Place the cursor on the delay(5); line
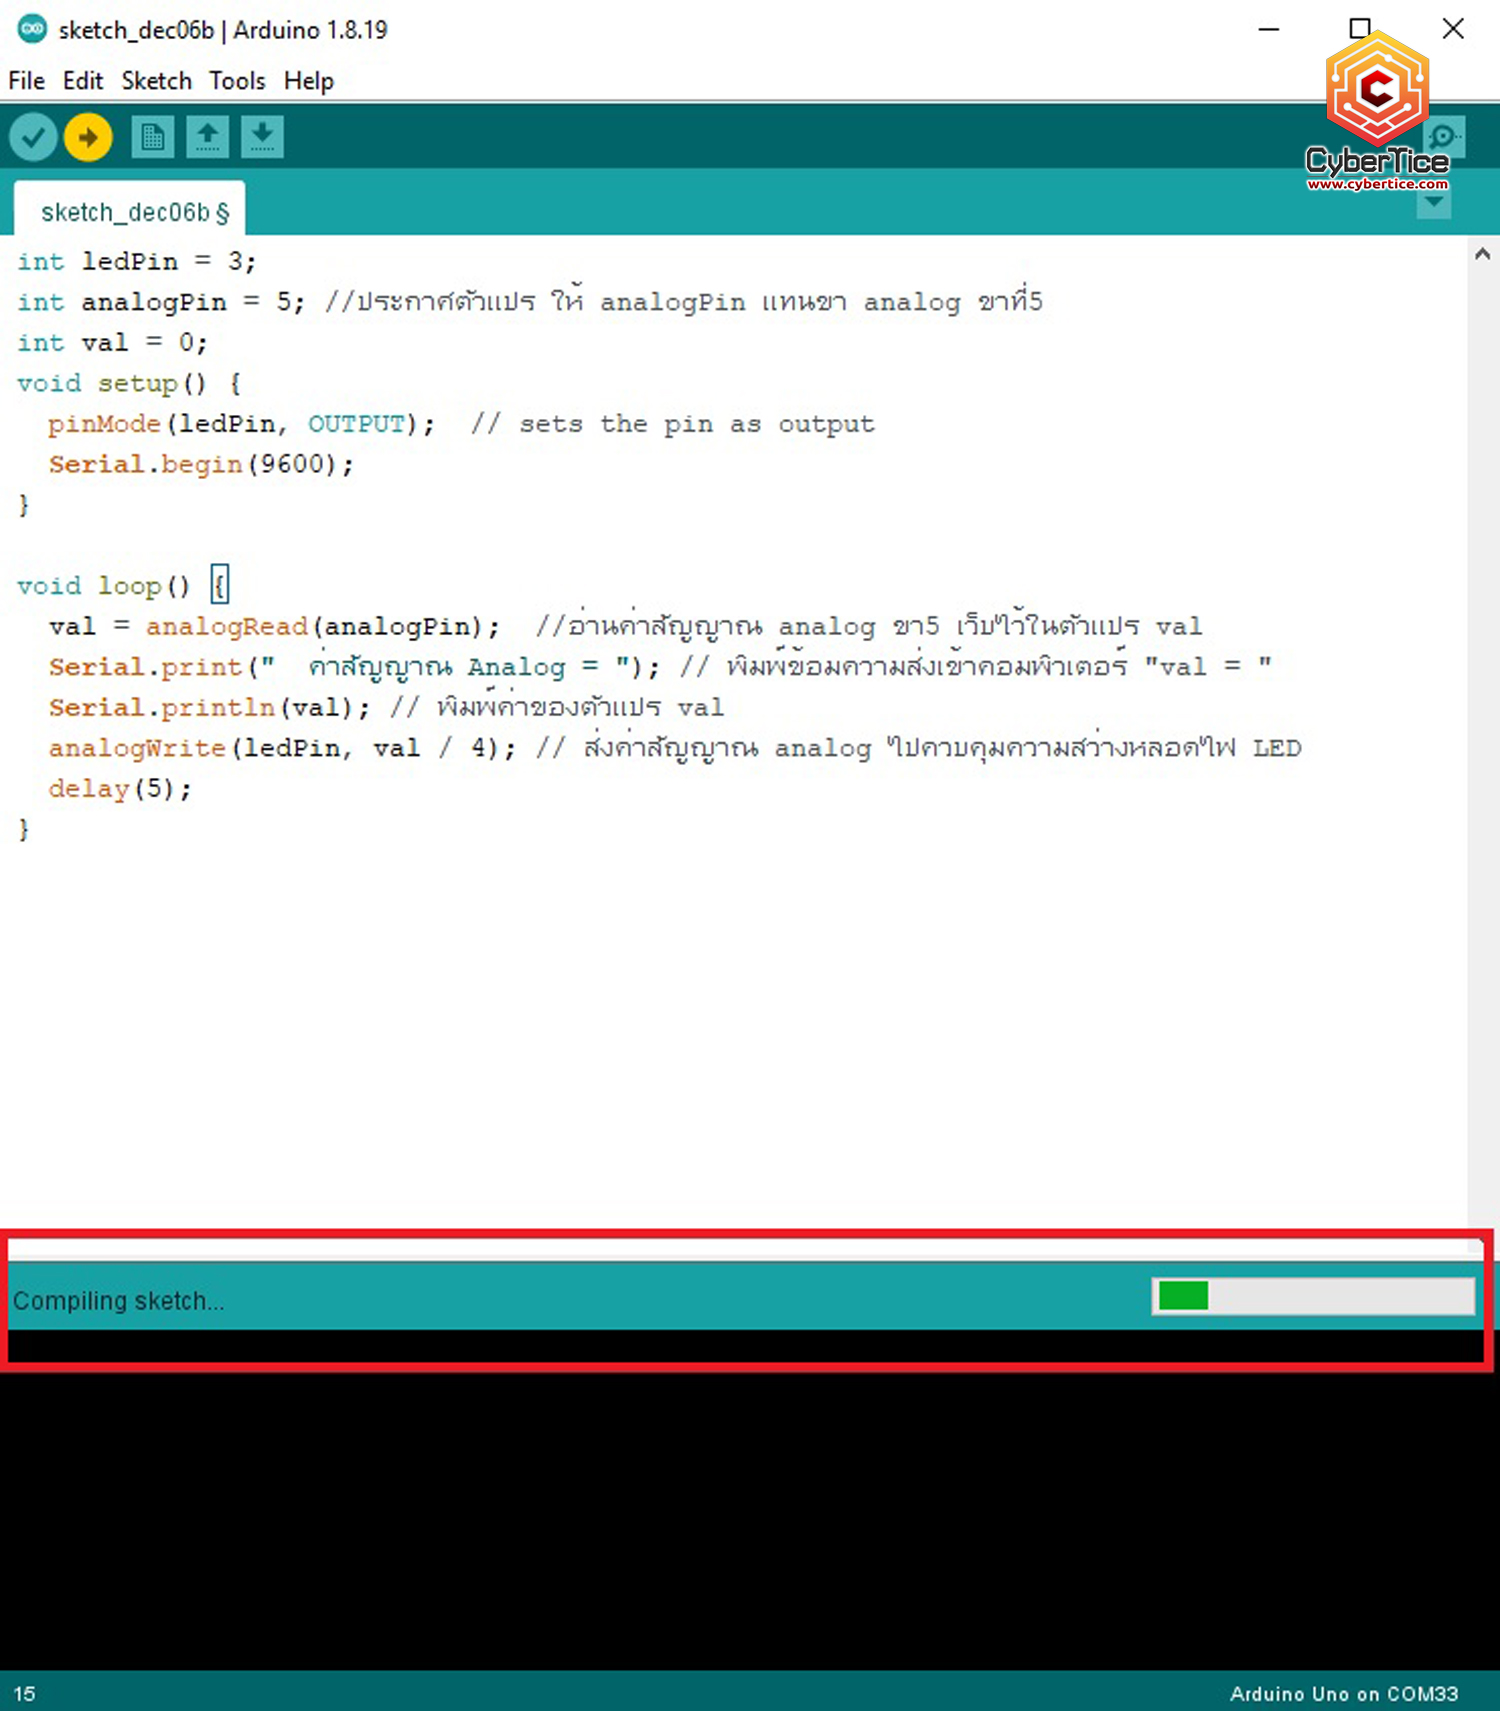This screenshot has height=1711, width=1500. pos(120,789)
